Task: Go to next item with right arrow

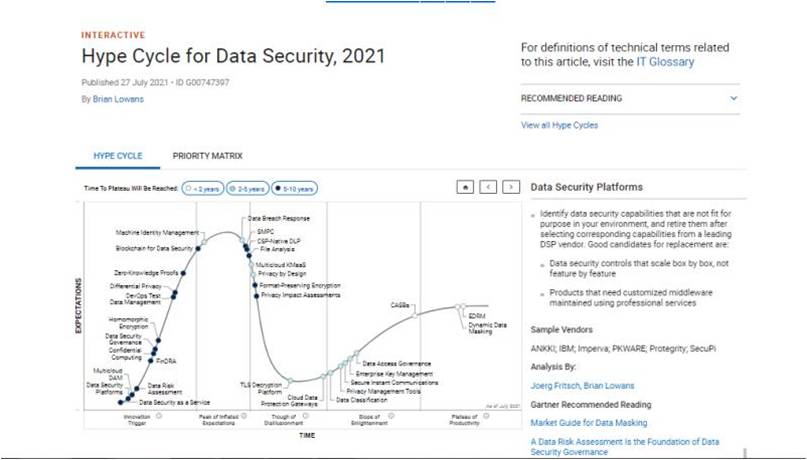Action: [511, 186]
